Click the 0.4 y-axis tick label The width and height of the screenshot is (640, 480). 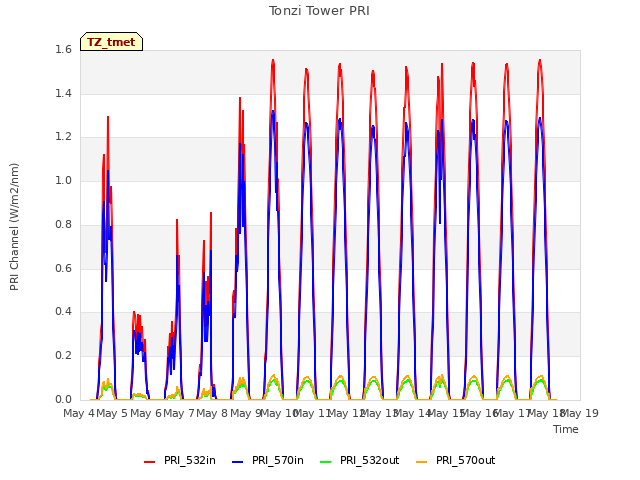(63, 312)
